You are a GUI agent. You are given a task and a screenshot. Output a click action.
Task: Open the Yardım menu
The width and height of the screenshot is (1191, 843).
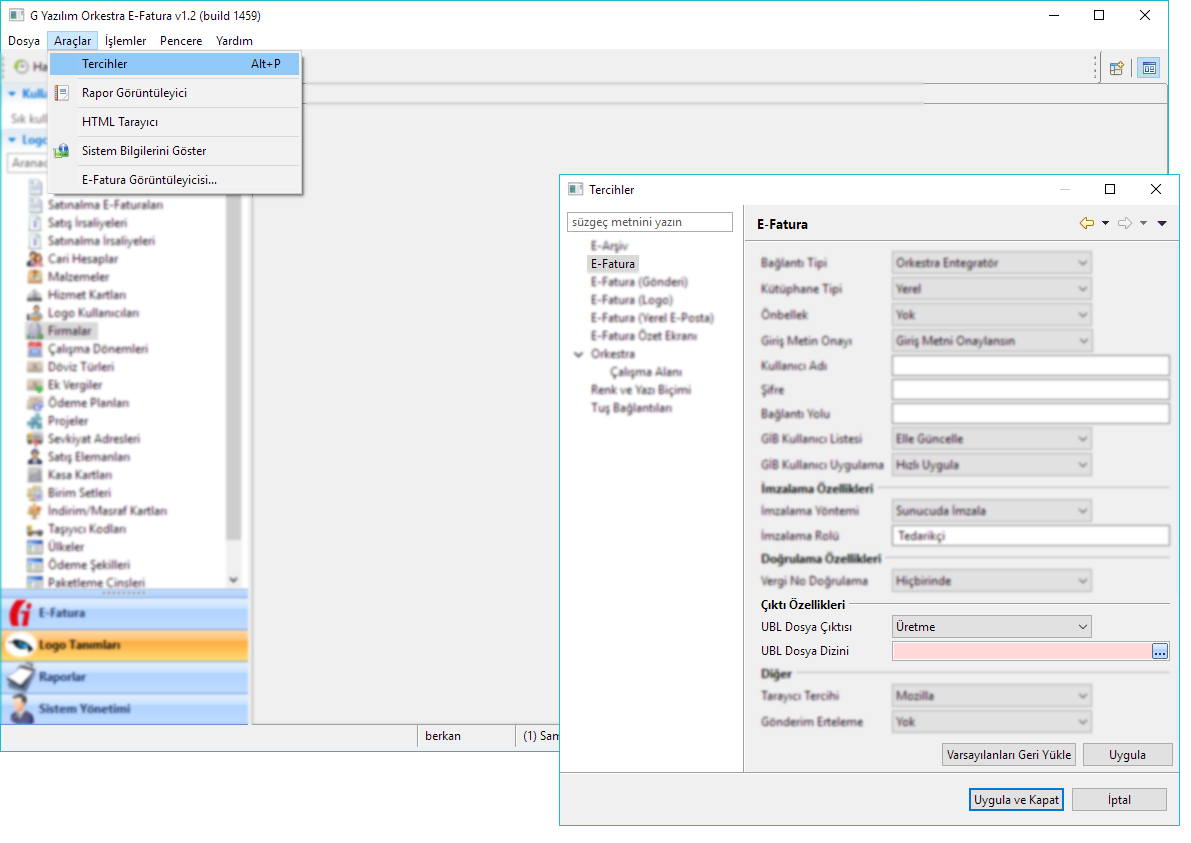point(234,41)
